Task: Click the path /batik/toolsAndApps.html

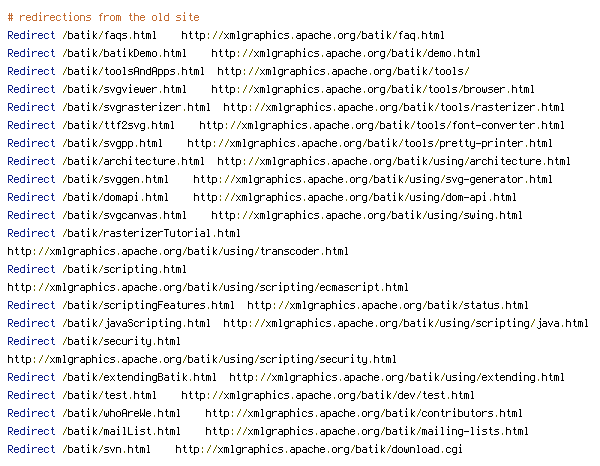Action: pyautogui.click(x=133, y=71)
